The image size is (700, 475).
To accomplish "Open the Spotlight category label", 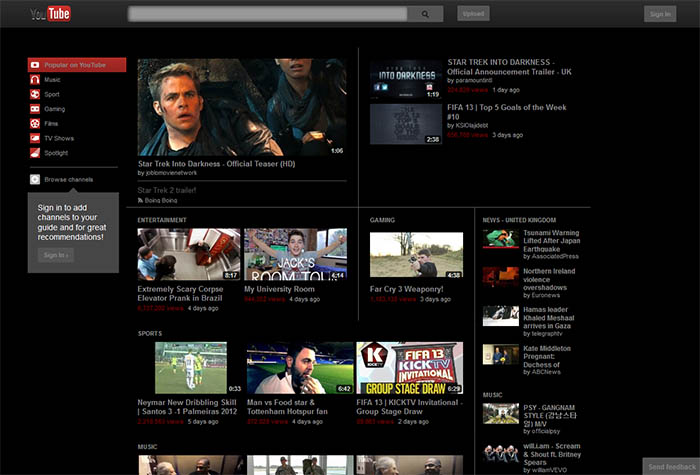I will pos(56,153).
